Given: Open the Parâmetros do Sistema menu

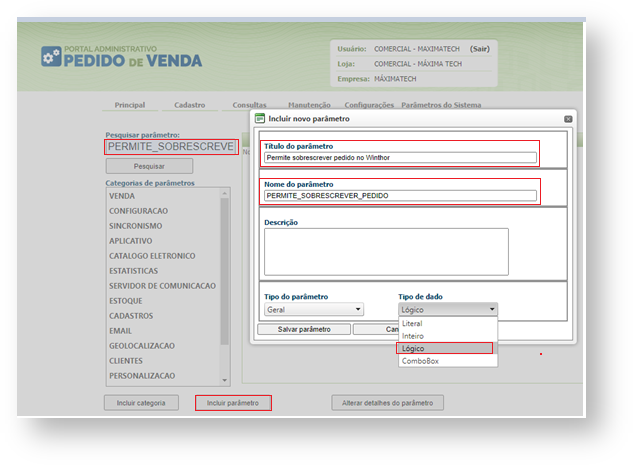Looking at the screenshot, I should 441,105.
